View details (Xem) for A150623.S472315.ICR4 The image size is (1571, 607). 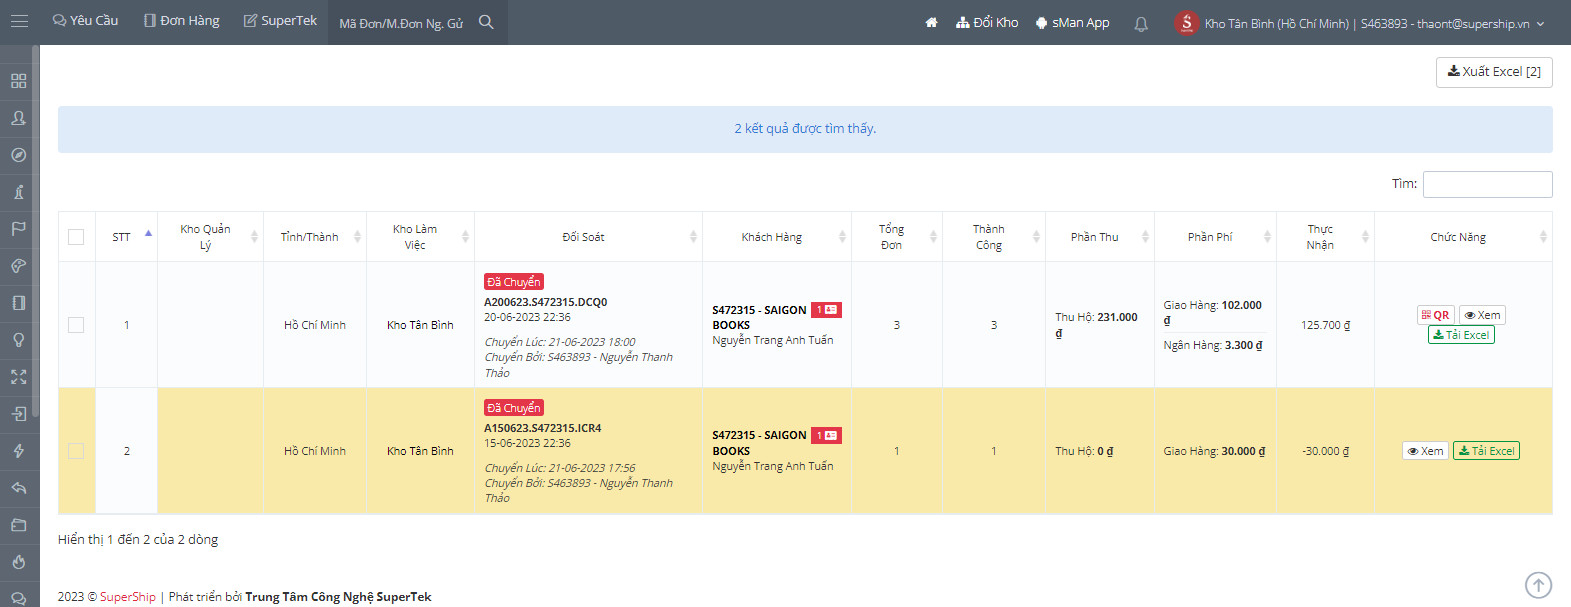click(1425, 451)
